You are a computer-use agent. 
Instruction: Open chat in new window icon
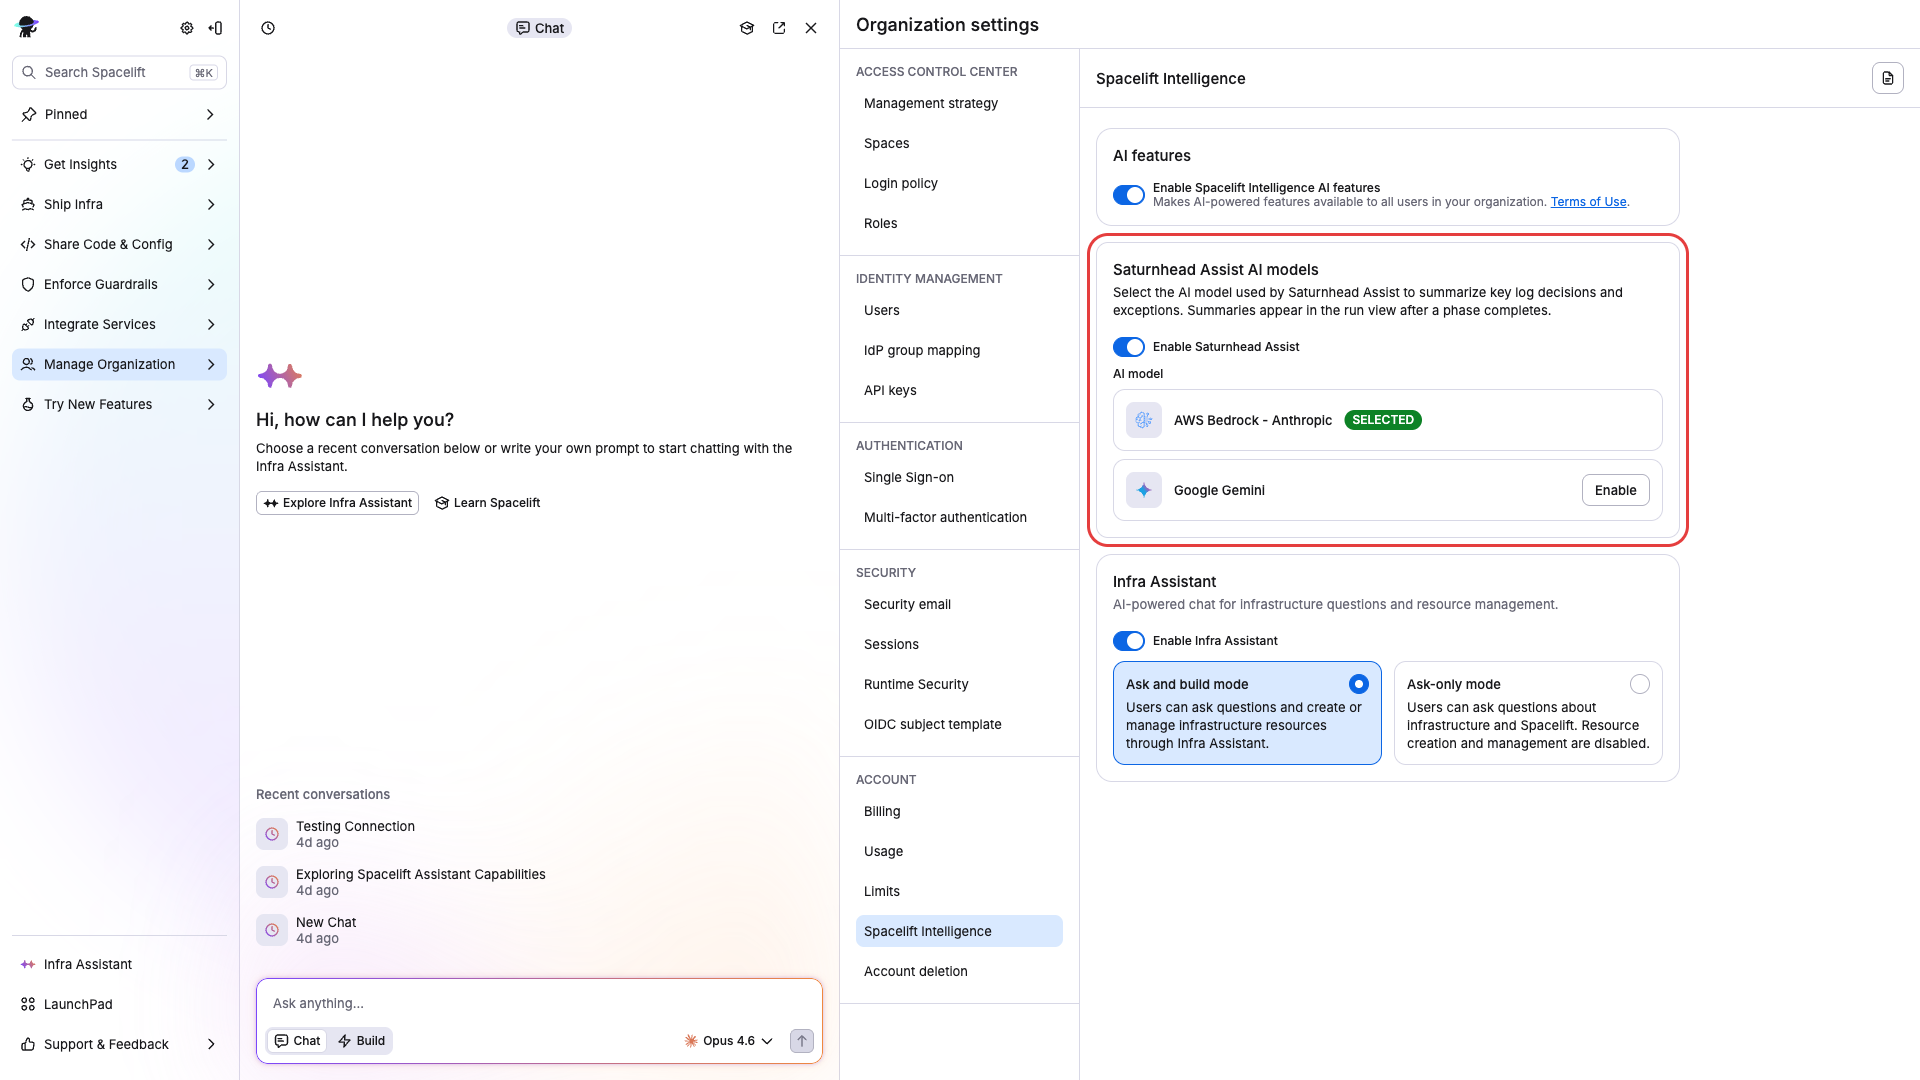pyautogui.click(x=779, y=28)
